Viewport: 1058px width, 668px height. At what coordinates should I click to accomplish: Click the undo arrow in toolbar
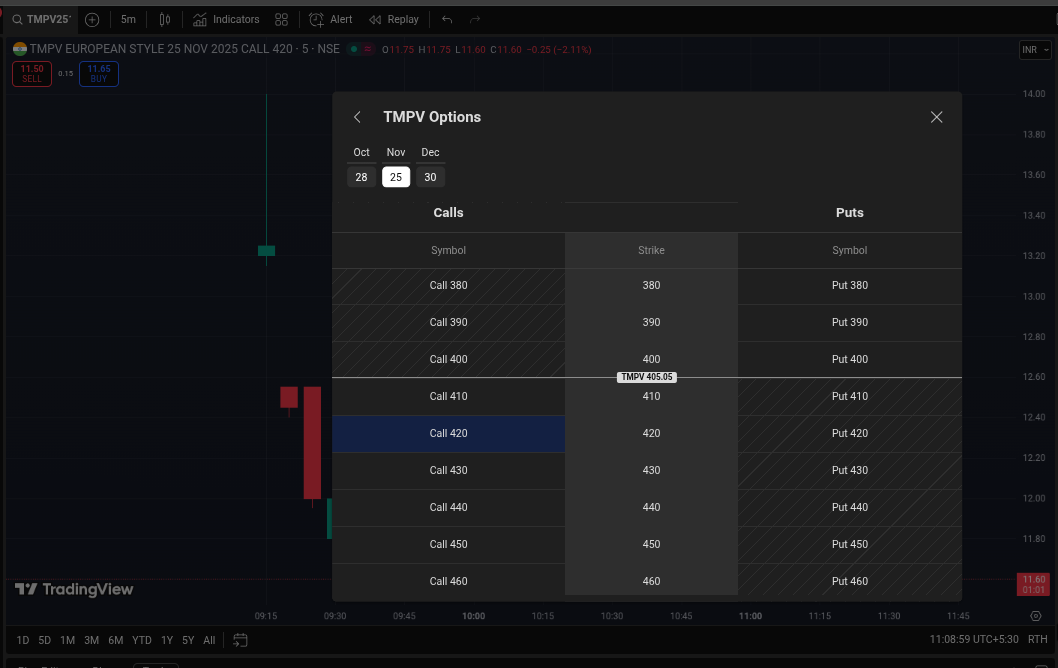coord(447,19)
